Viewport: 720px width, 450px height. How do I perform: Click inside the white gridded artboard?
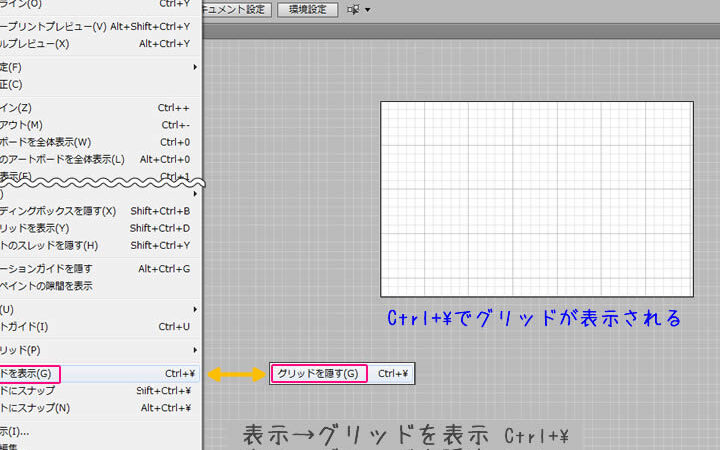coord(537,199)
